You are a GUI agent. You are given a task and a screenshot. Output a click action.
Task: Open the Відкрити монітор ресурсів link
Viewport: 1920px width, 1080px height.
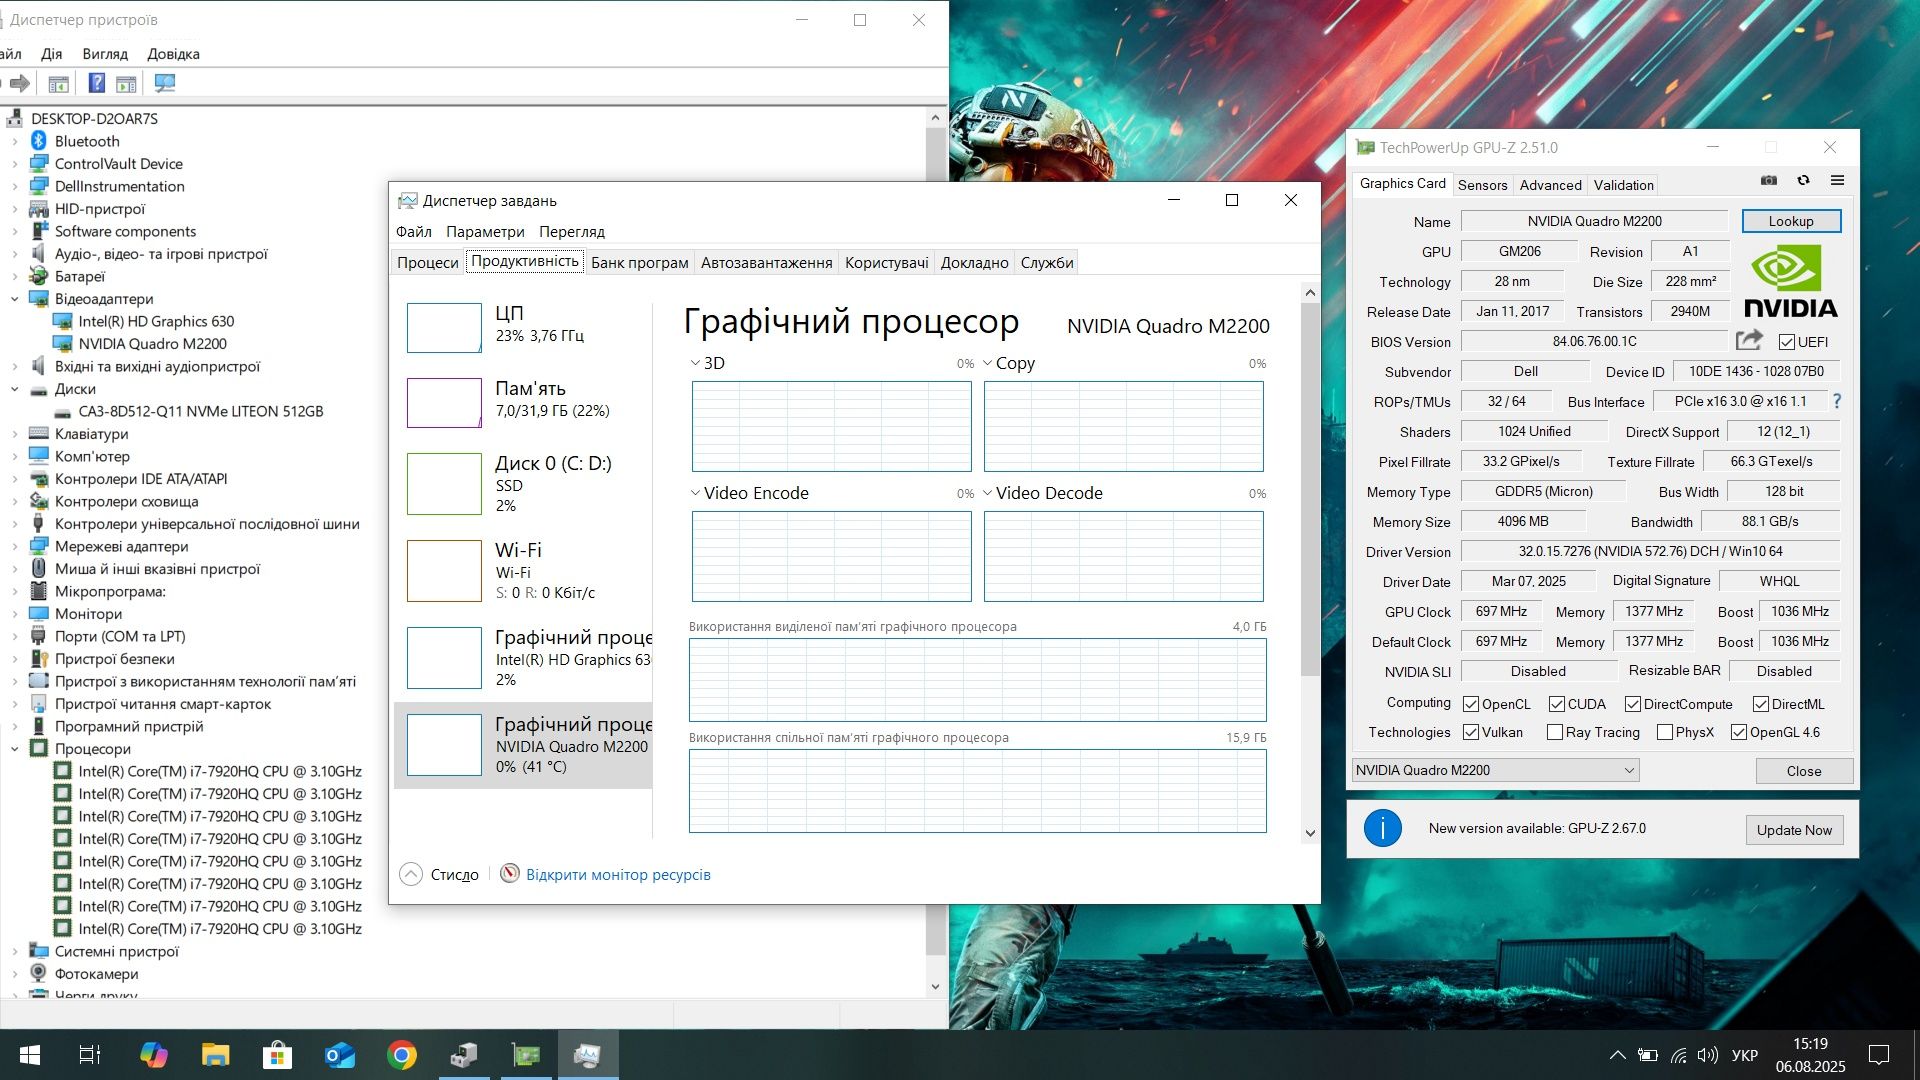click(618, 874)
